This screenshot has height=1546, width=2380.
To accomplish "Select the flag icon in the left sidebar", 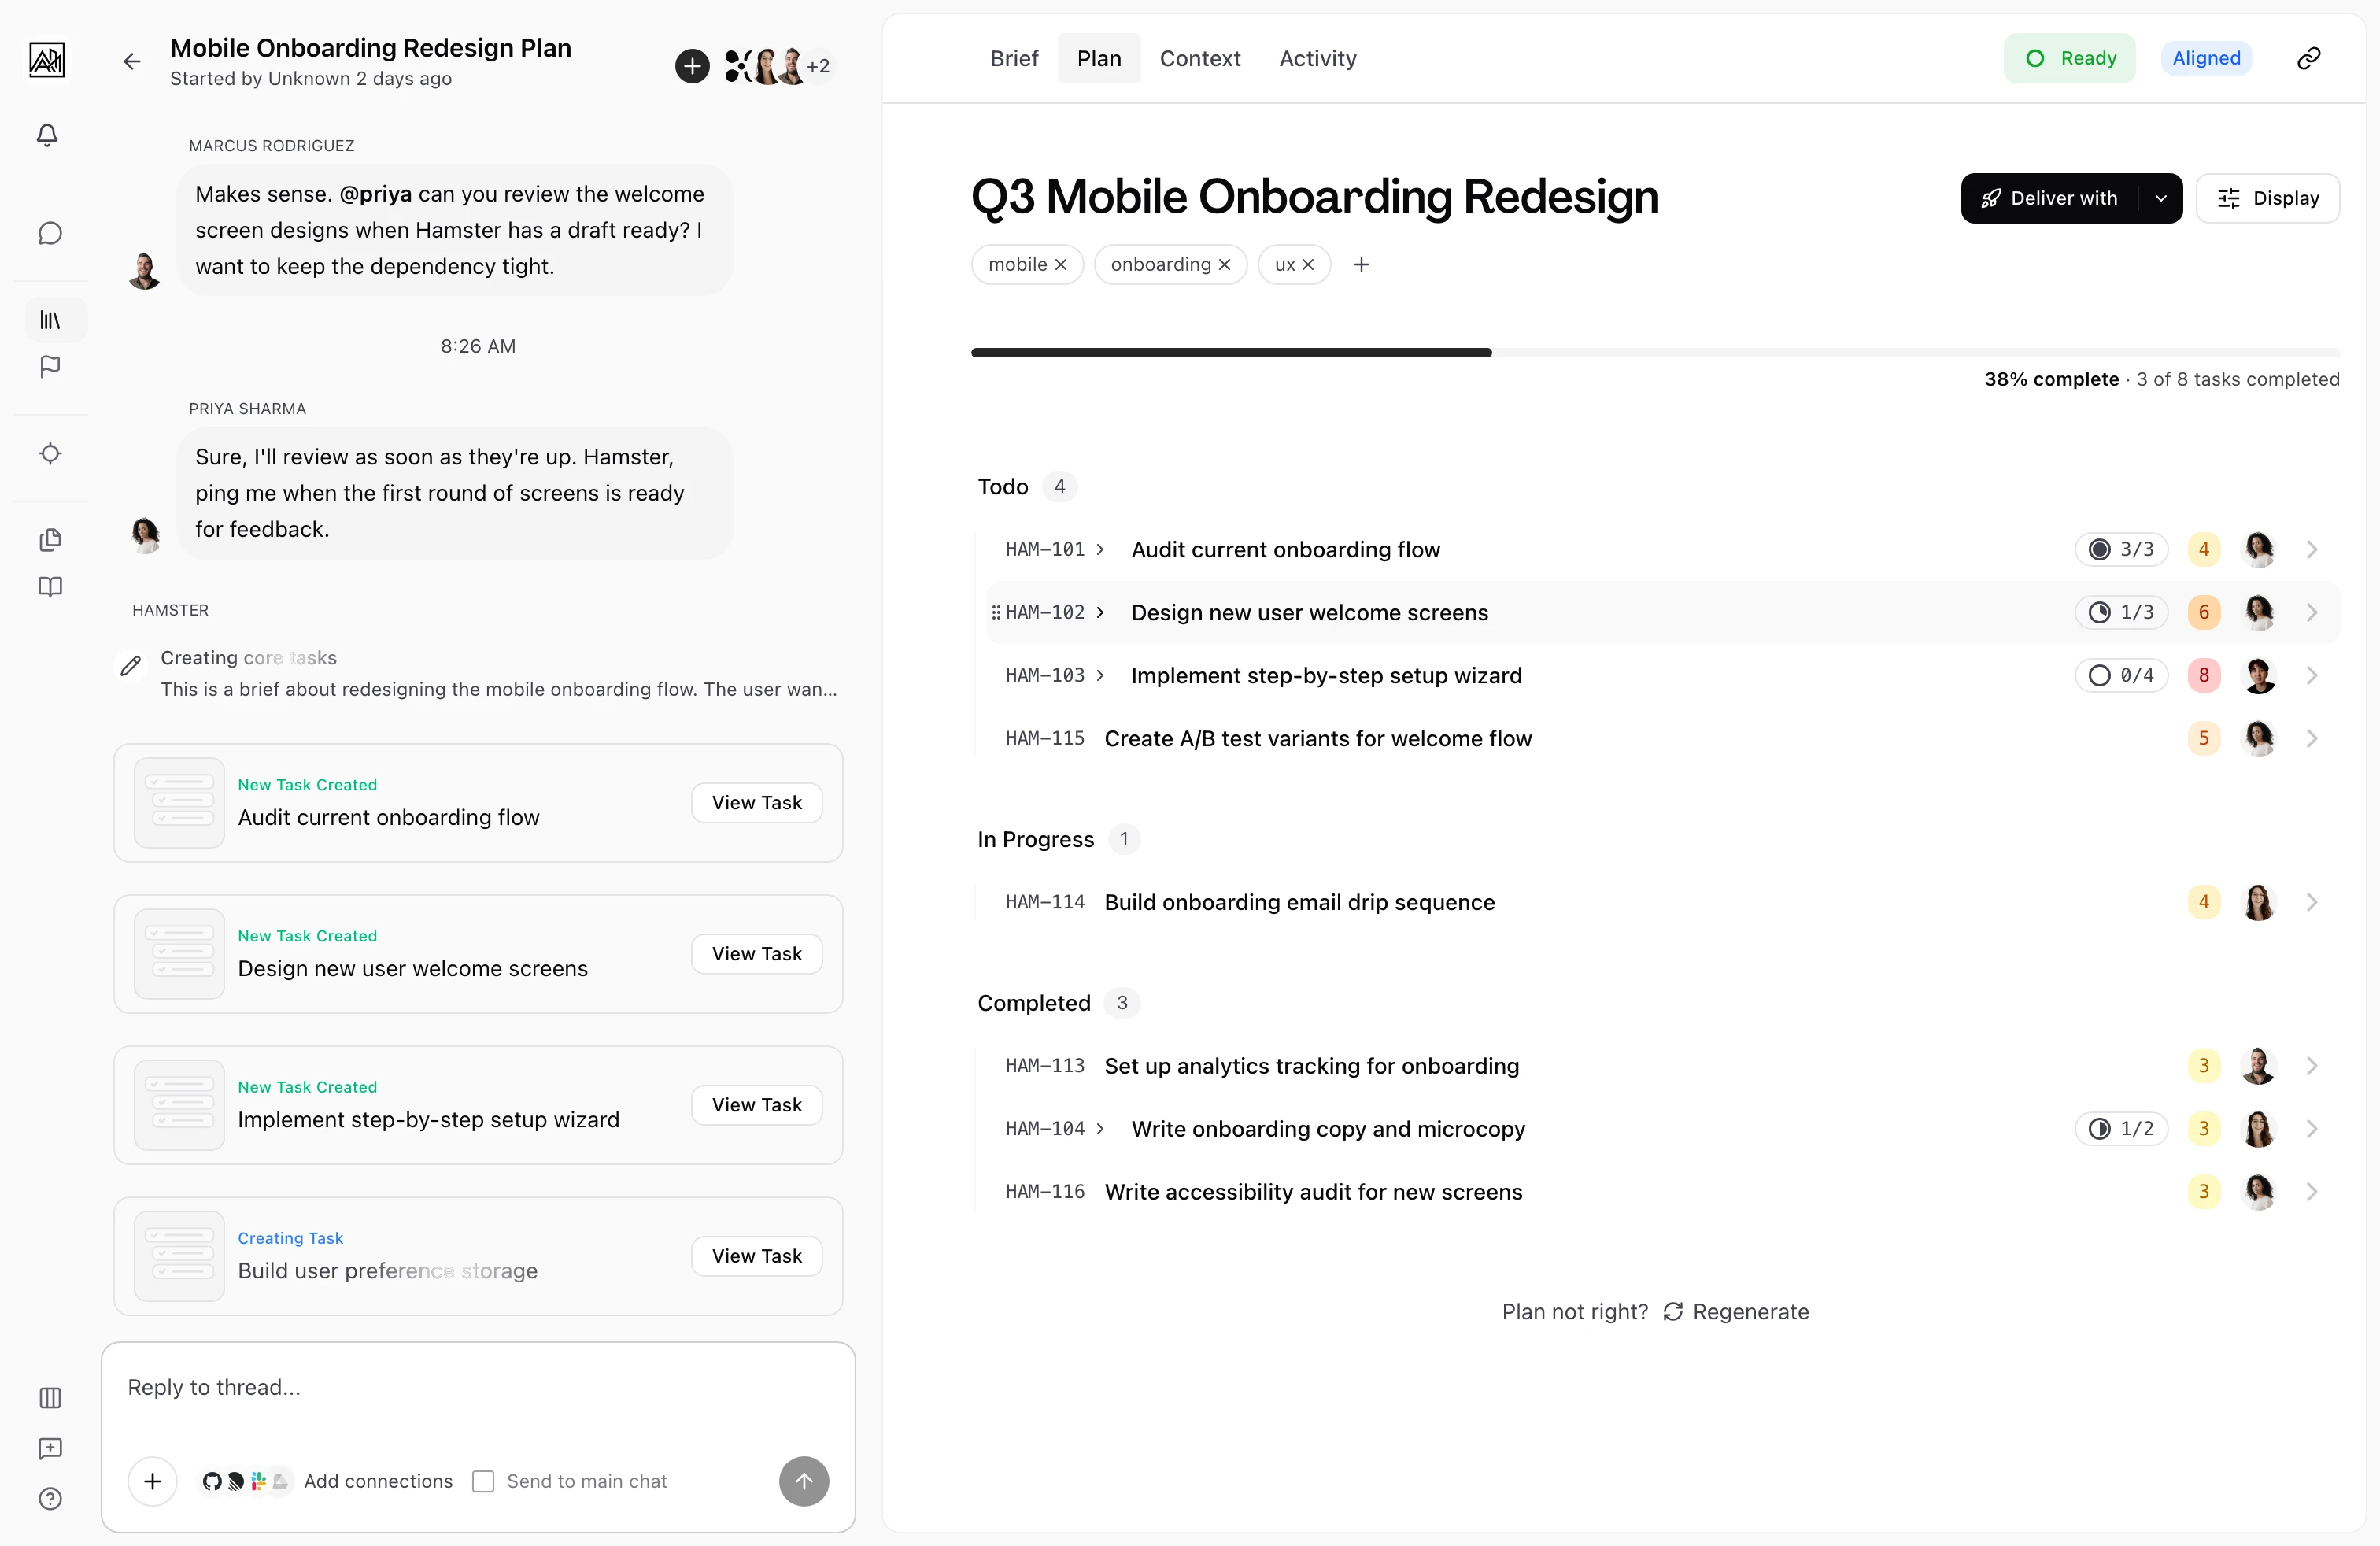I will click(50, 367).
